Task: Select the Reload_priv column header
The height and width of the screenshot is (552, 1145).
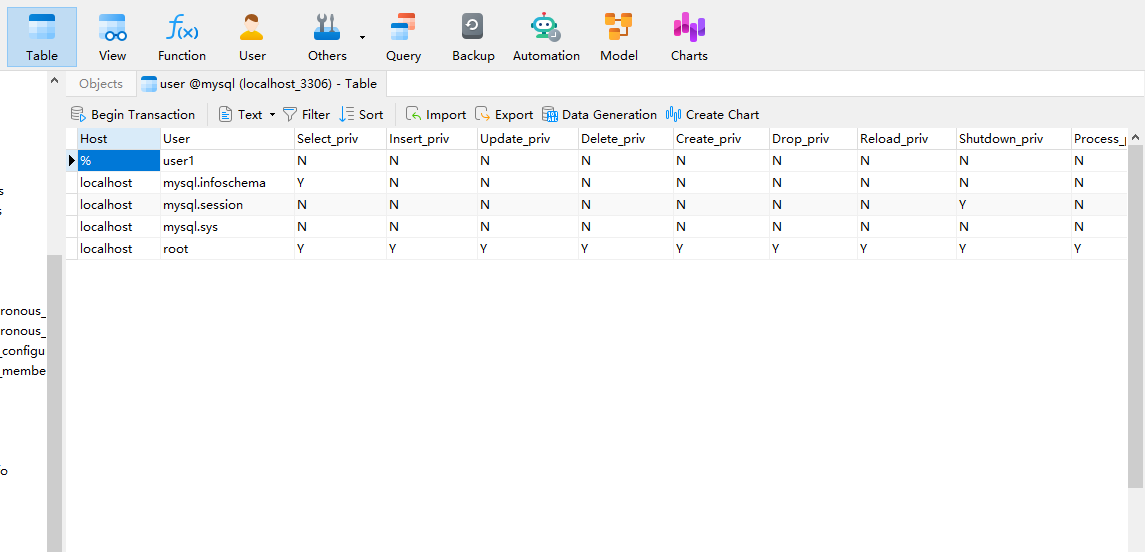Action: pyautogui.click(x=907, y=139)
